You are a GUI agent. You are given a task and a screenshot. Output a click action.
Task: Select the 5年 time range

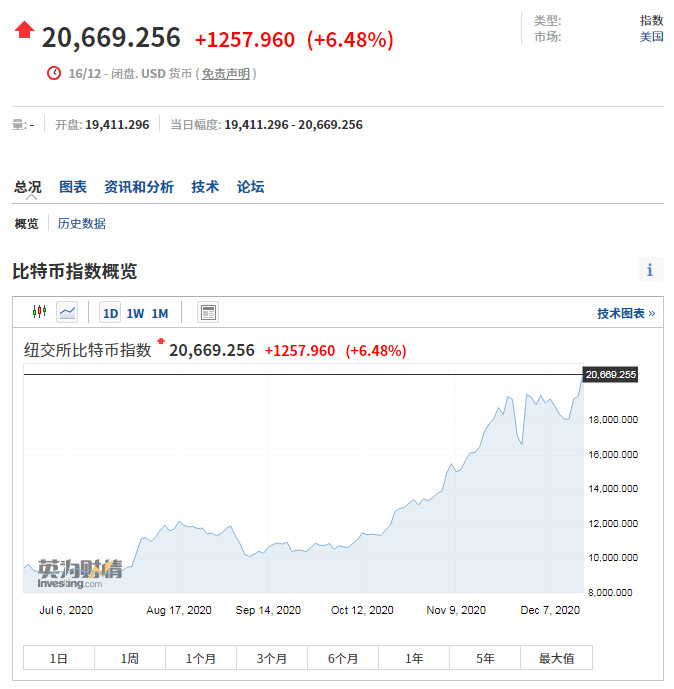(485, 658)
